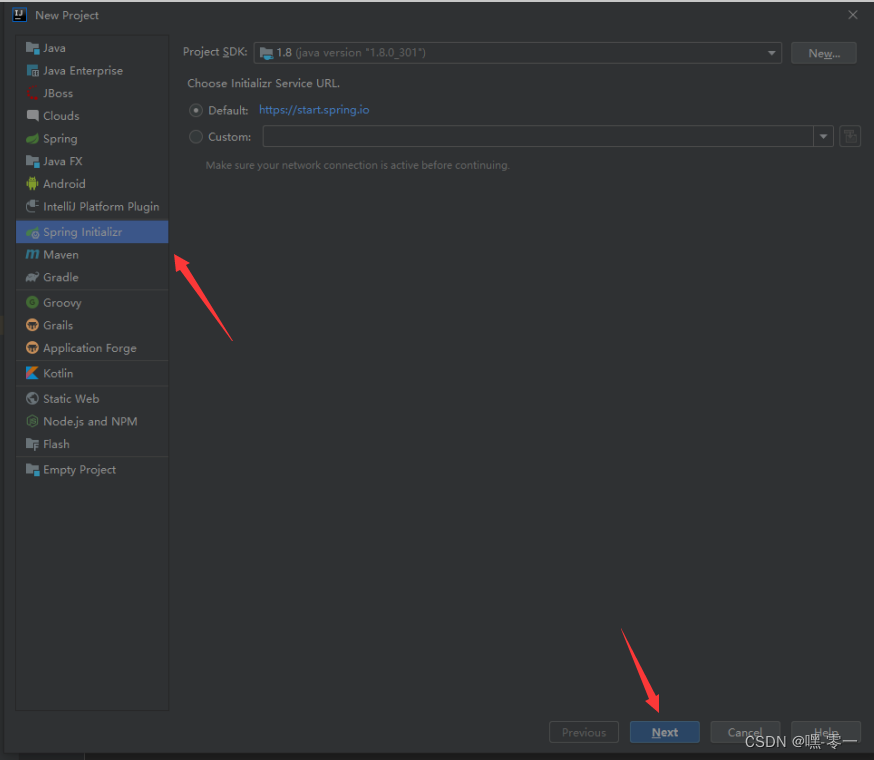Click the Spring leaf icon

click(x=32, y=139)
